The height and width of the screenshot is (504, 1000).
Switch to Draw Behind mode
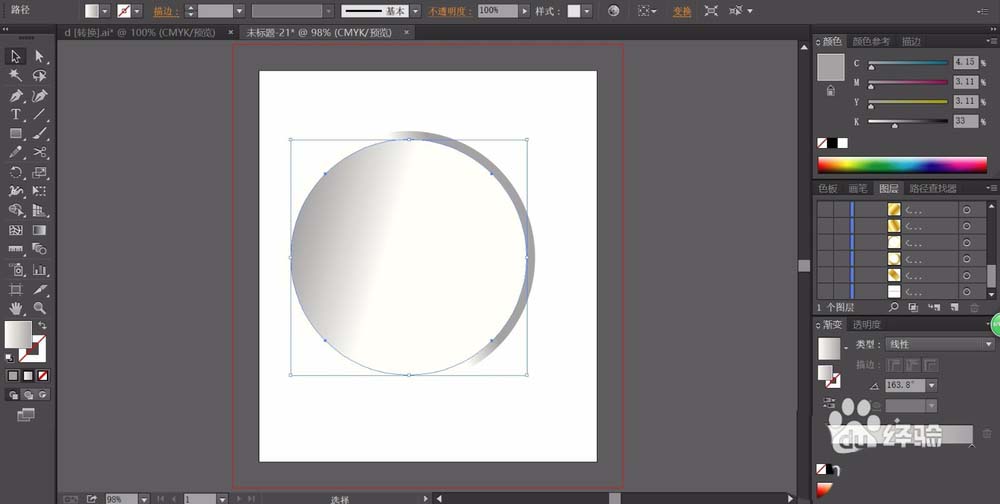[28, 395]
